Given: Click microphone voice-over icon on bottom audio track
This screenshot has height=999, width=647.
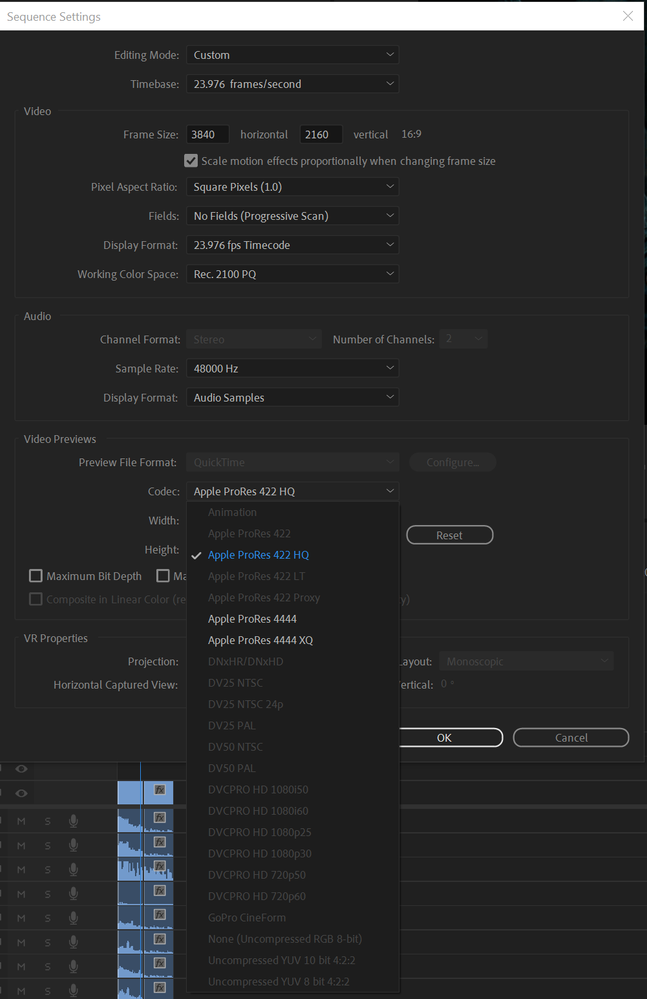Looking at the screenshot, I should 73,991.
